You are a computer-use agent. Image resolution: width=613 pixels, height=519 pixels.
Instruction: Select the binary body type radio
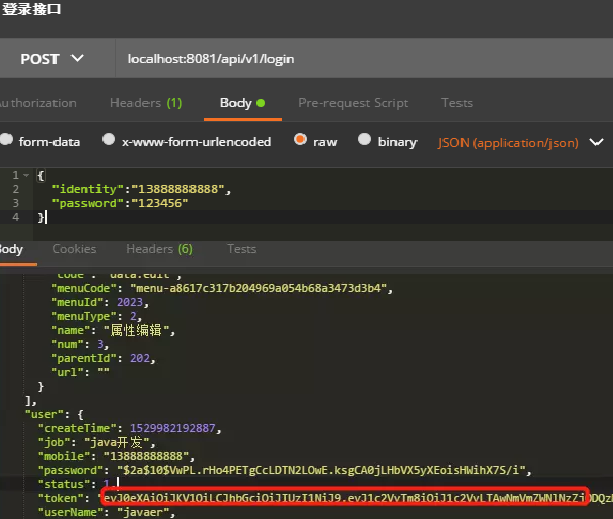coord(364,140)
